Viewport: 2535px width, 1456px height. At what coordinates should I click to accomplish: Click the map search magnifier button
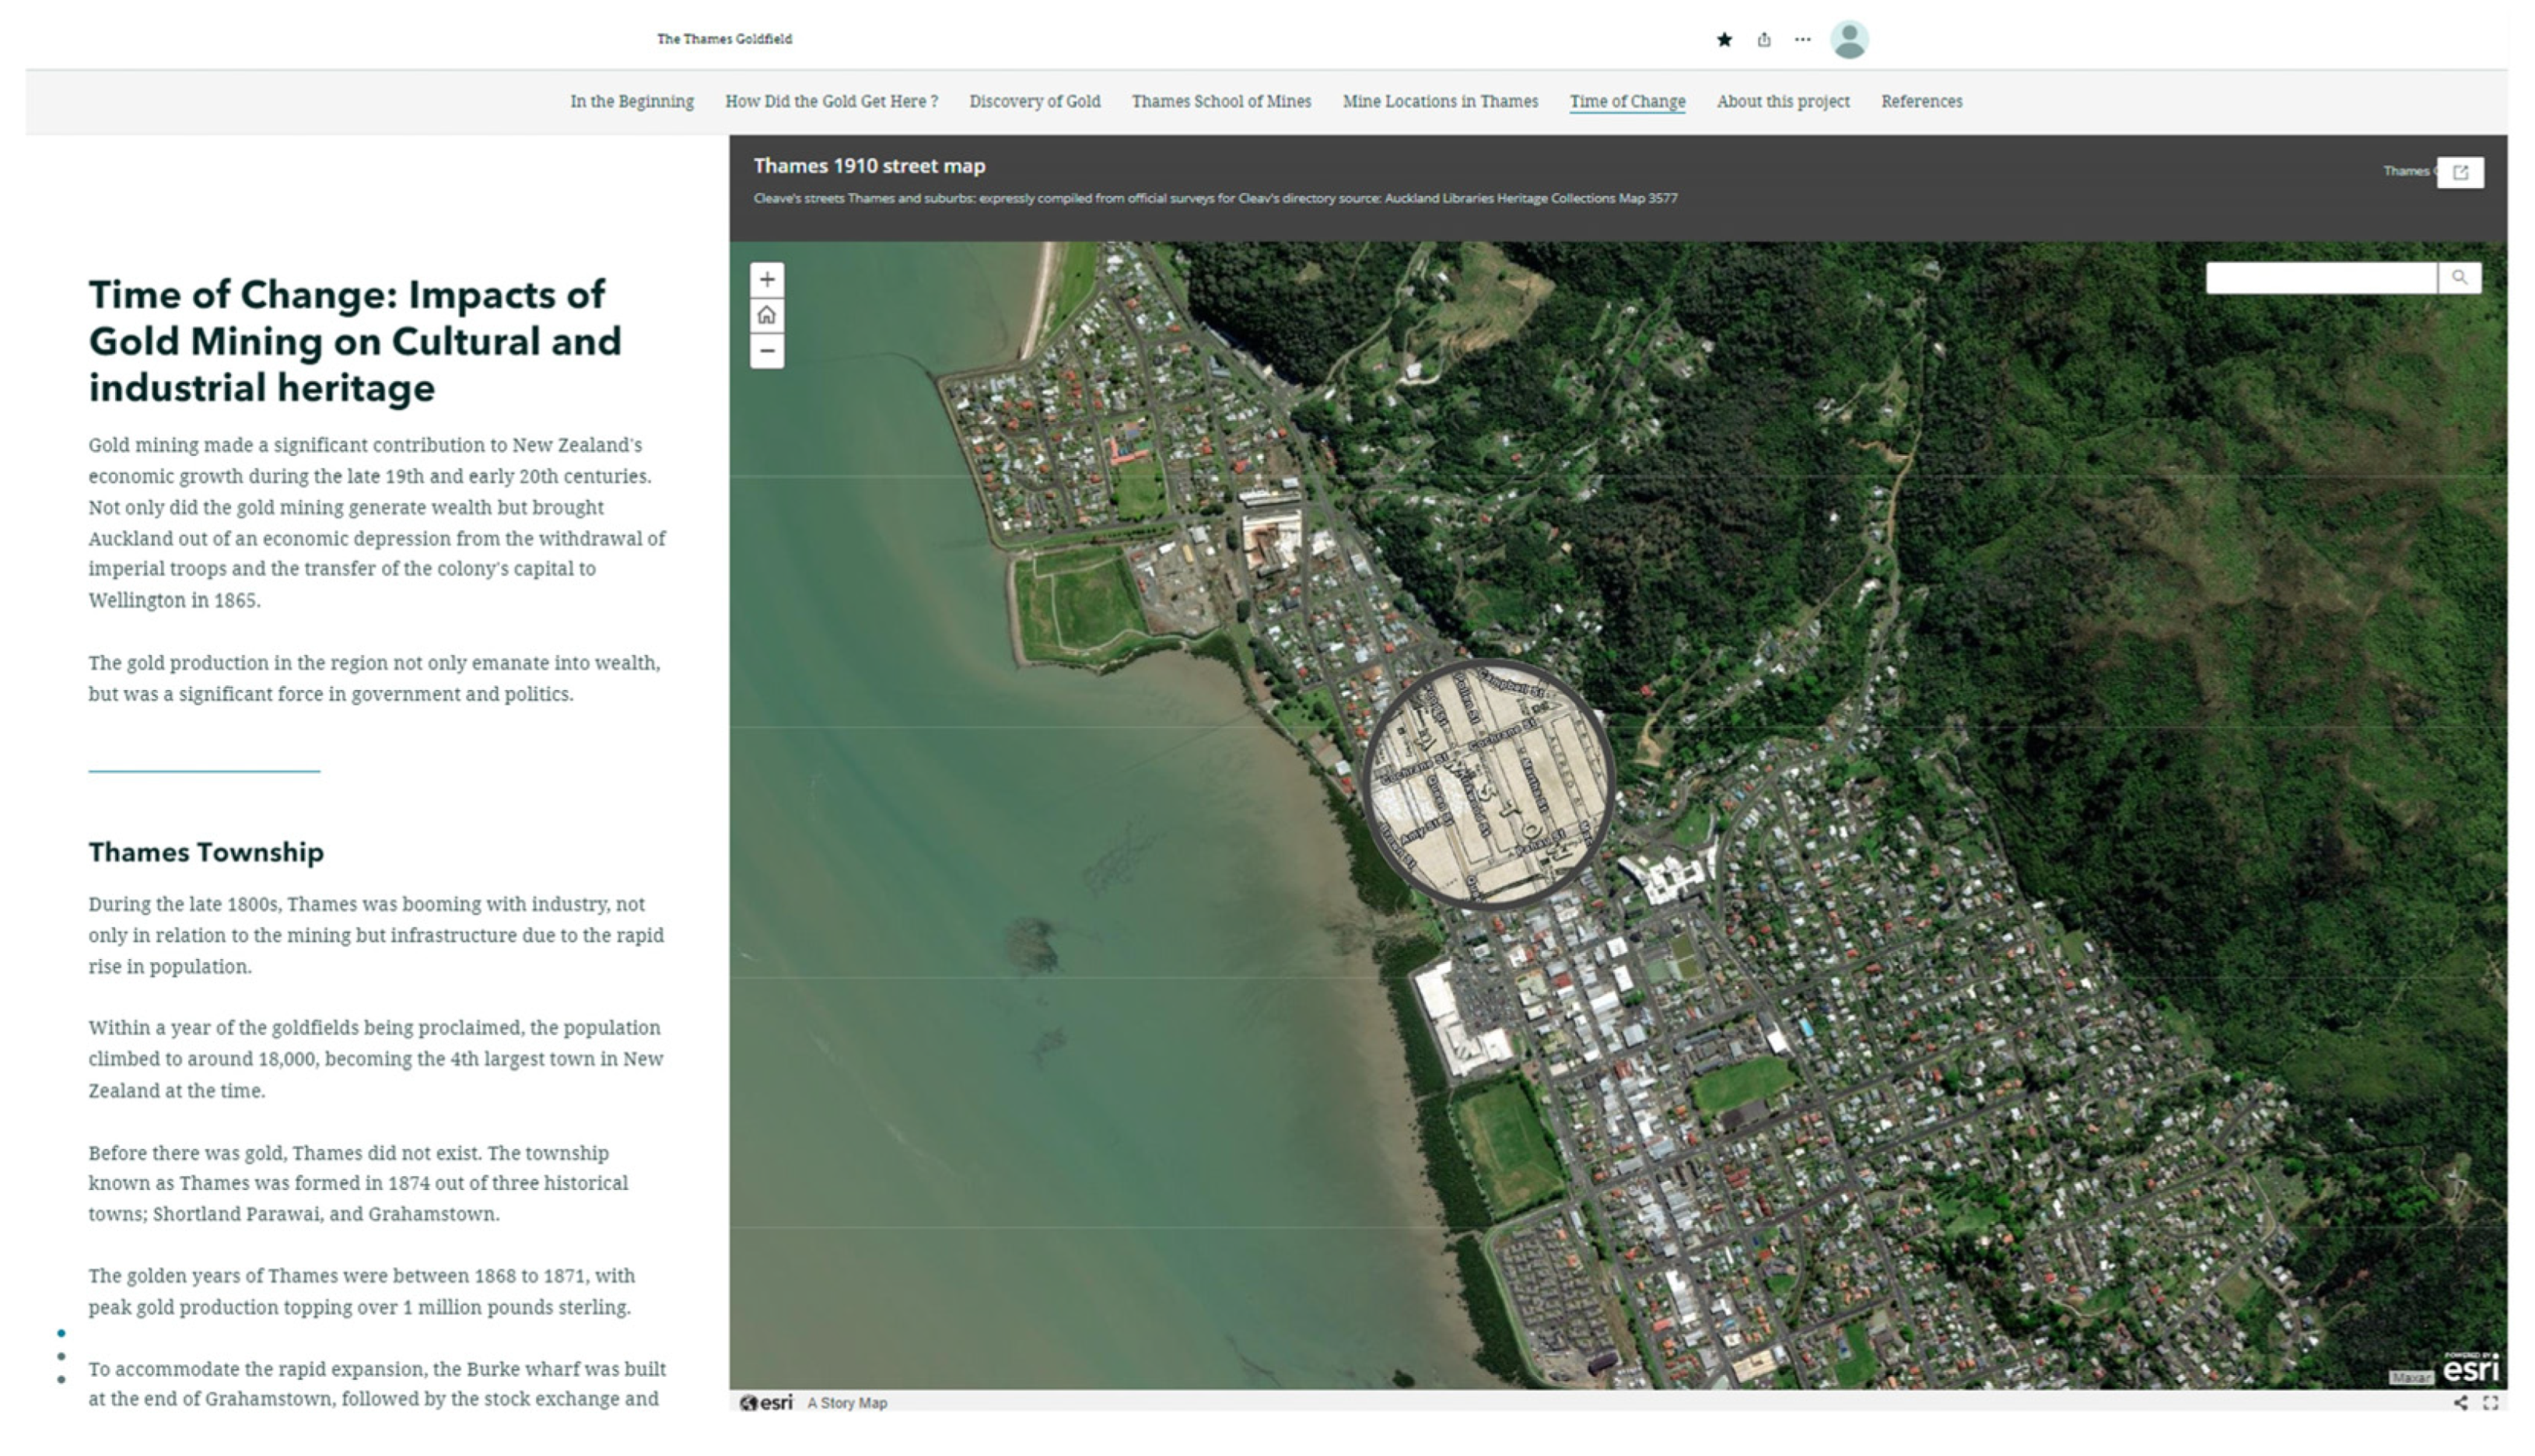point(2459,278)
